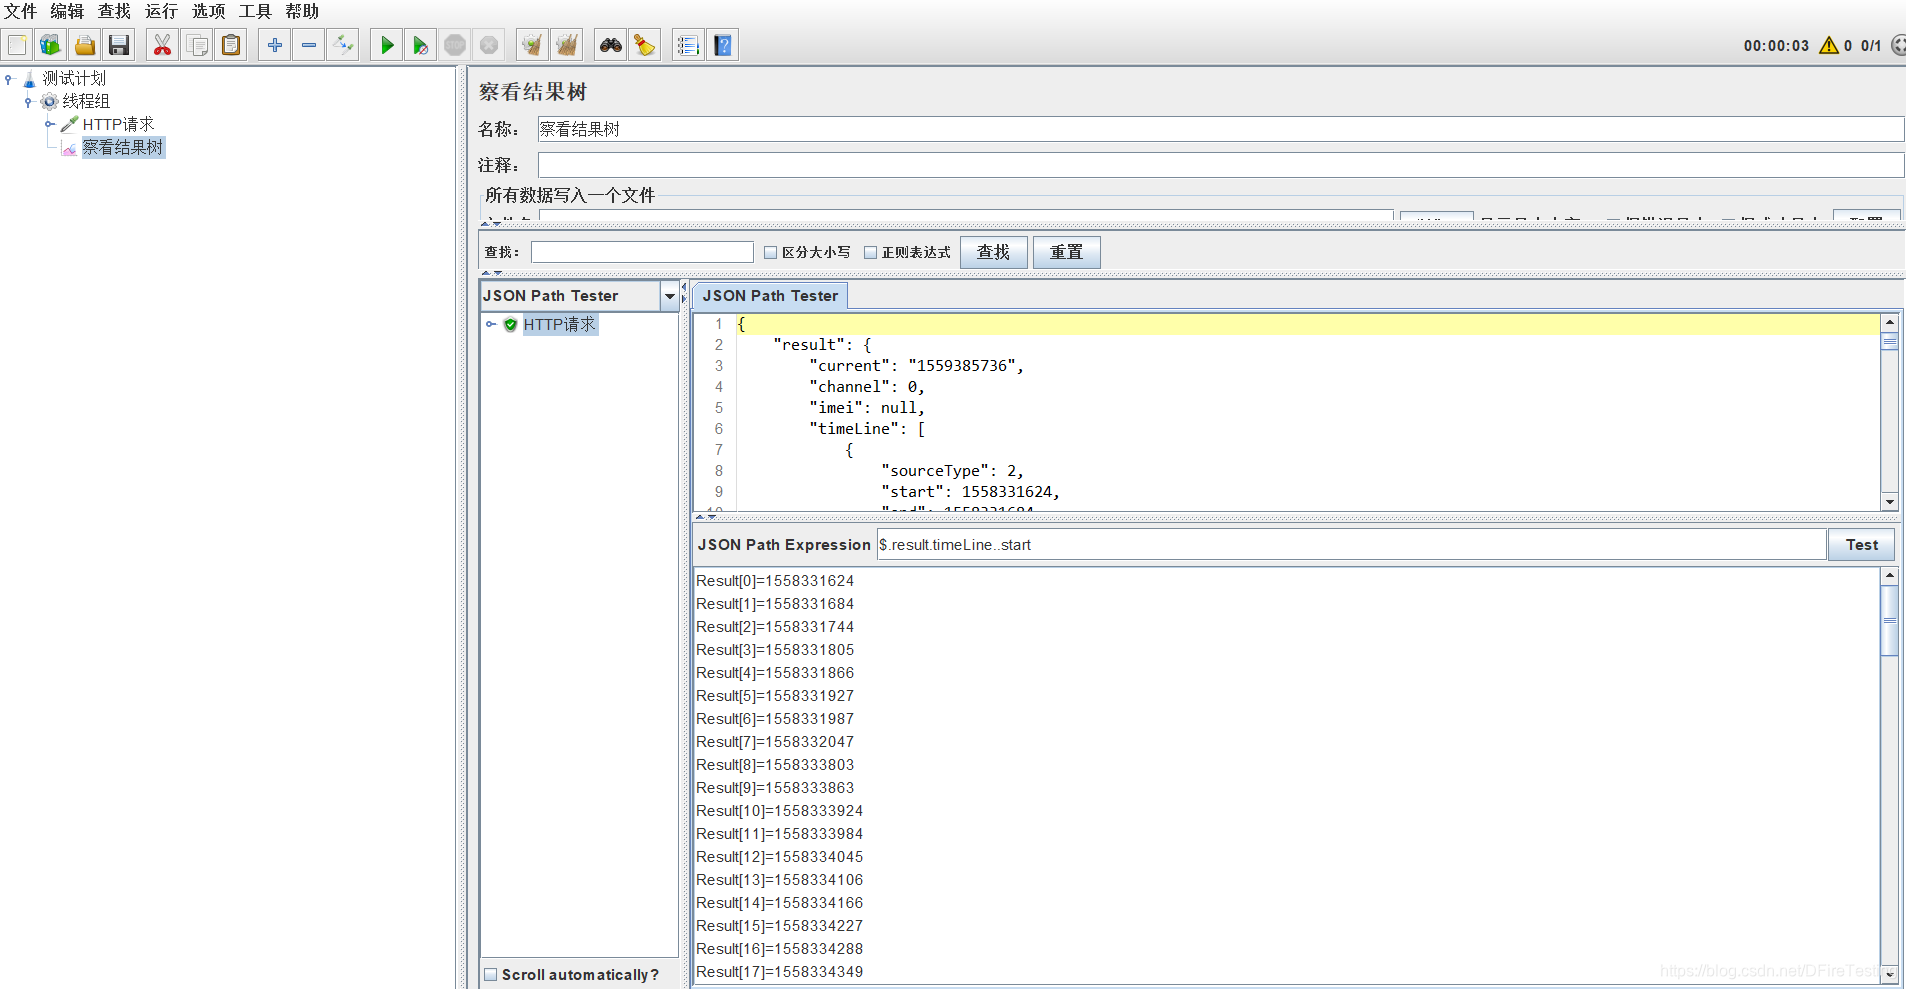
Task: Click the Expand all plus icon
Action: pyautogui.click(x=275, y=45)
